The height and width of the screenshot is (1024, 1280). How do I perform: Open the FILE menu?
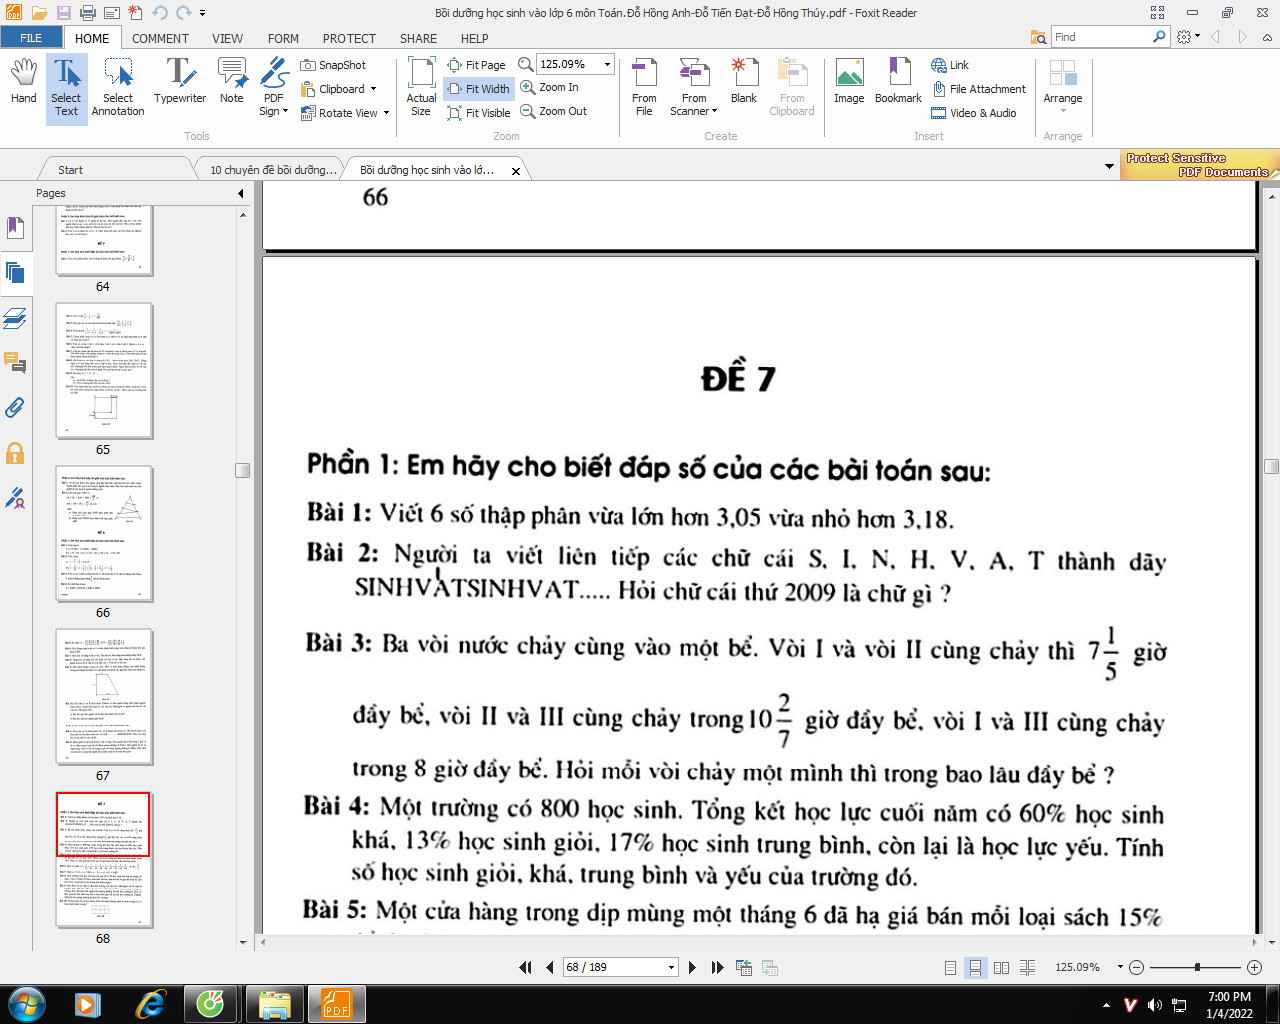pos(31,38)
